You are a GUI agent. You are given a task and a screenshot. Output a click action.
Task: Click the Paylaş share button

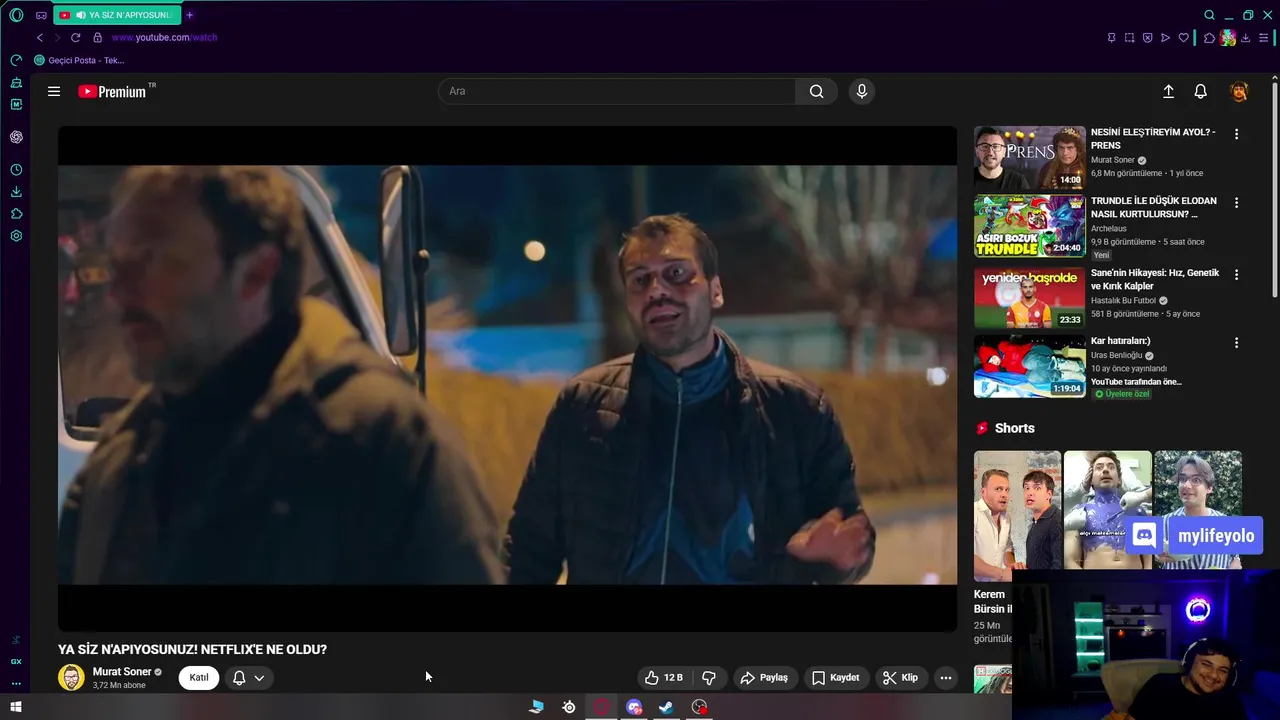[764, 677]
